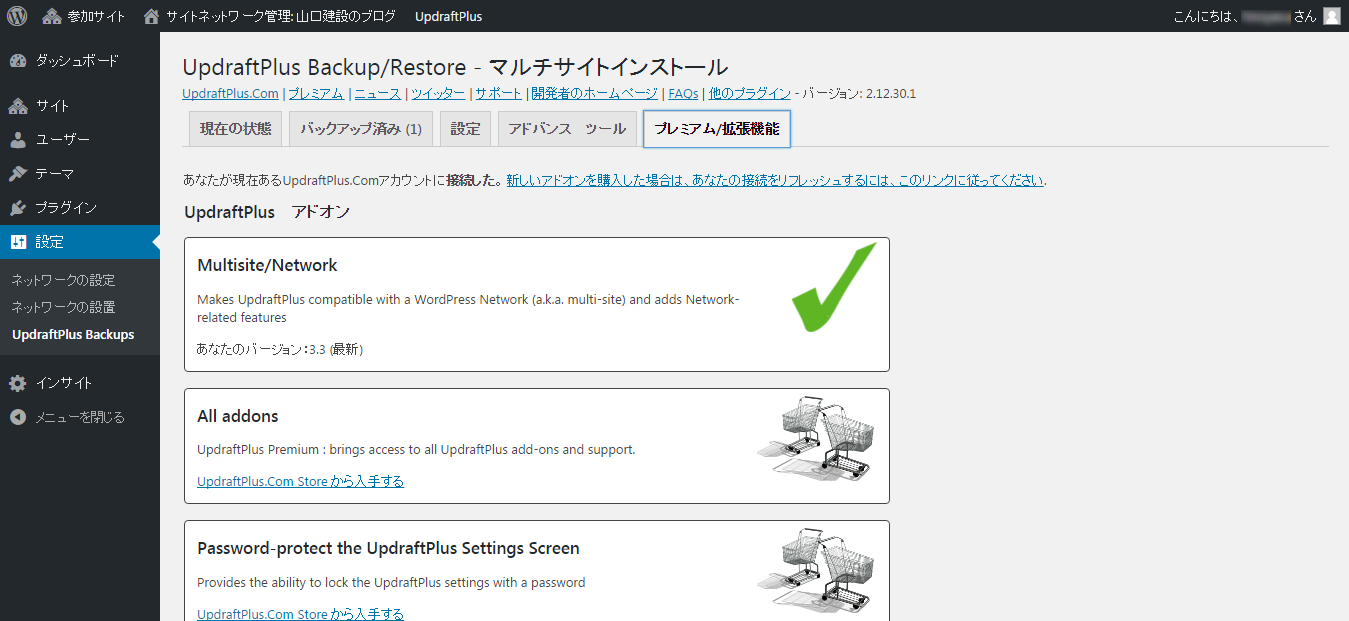1349x621 pixels.
Task: Open the 開発者のホームページ link
Action: click(595, 94)
